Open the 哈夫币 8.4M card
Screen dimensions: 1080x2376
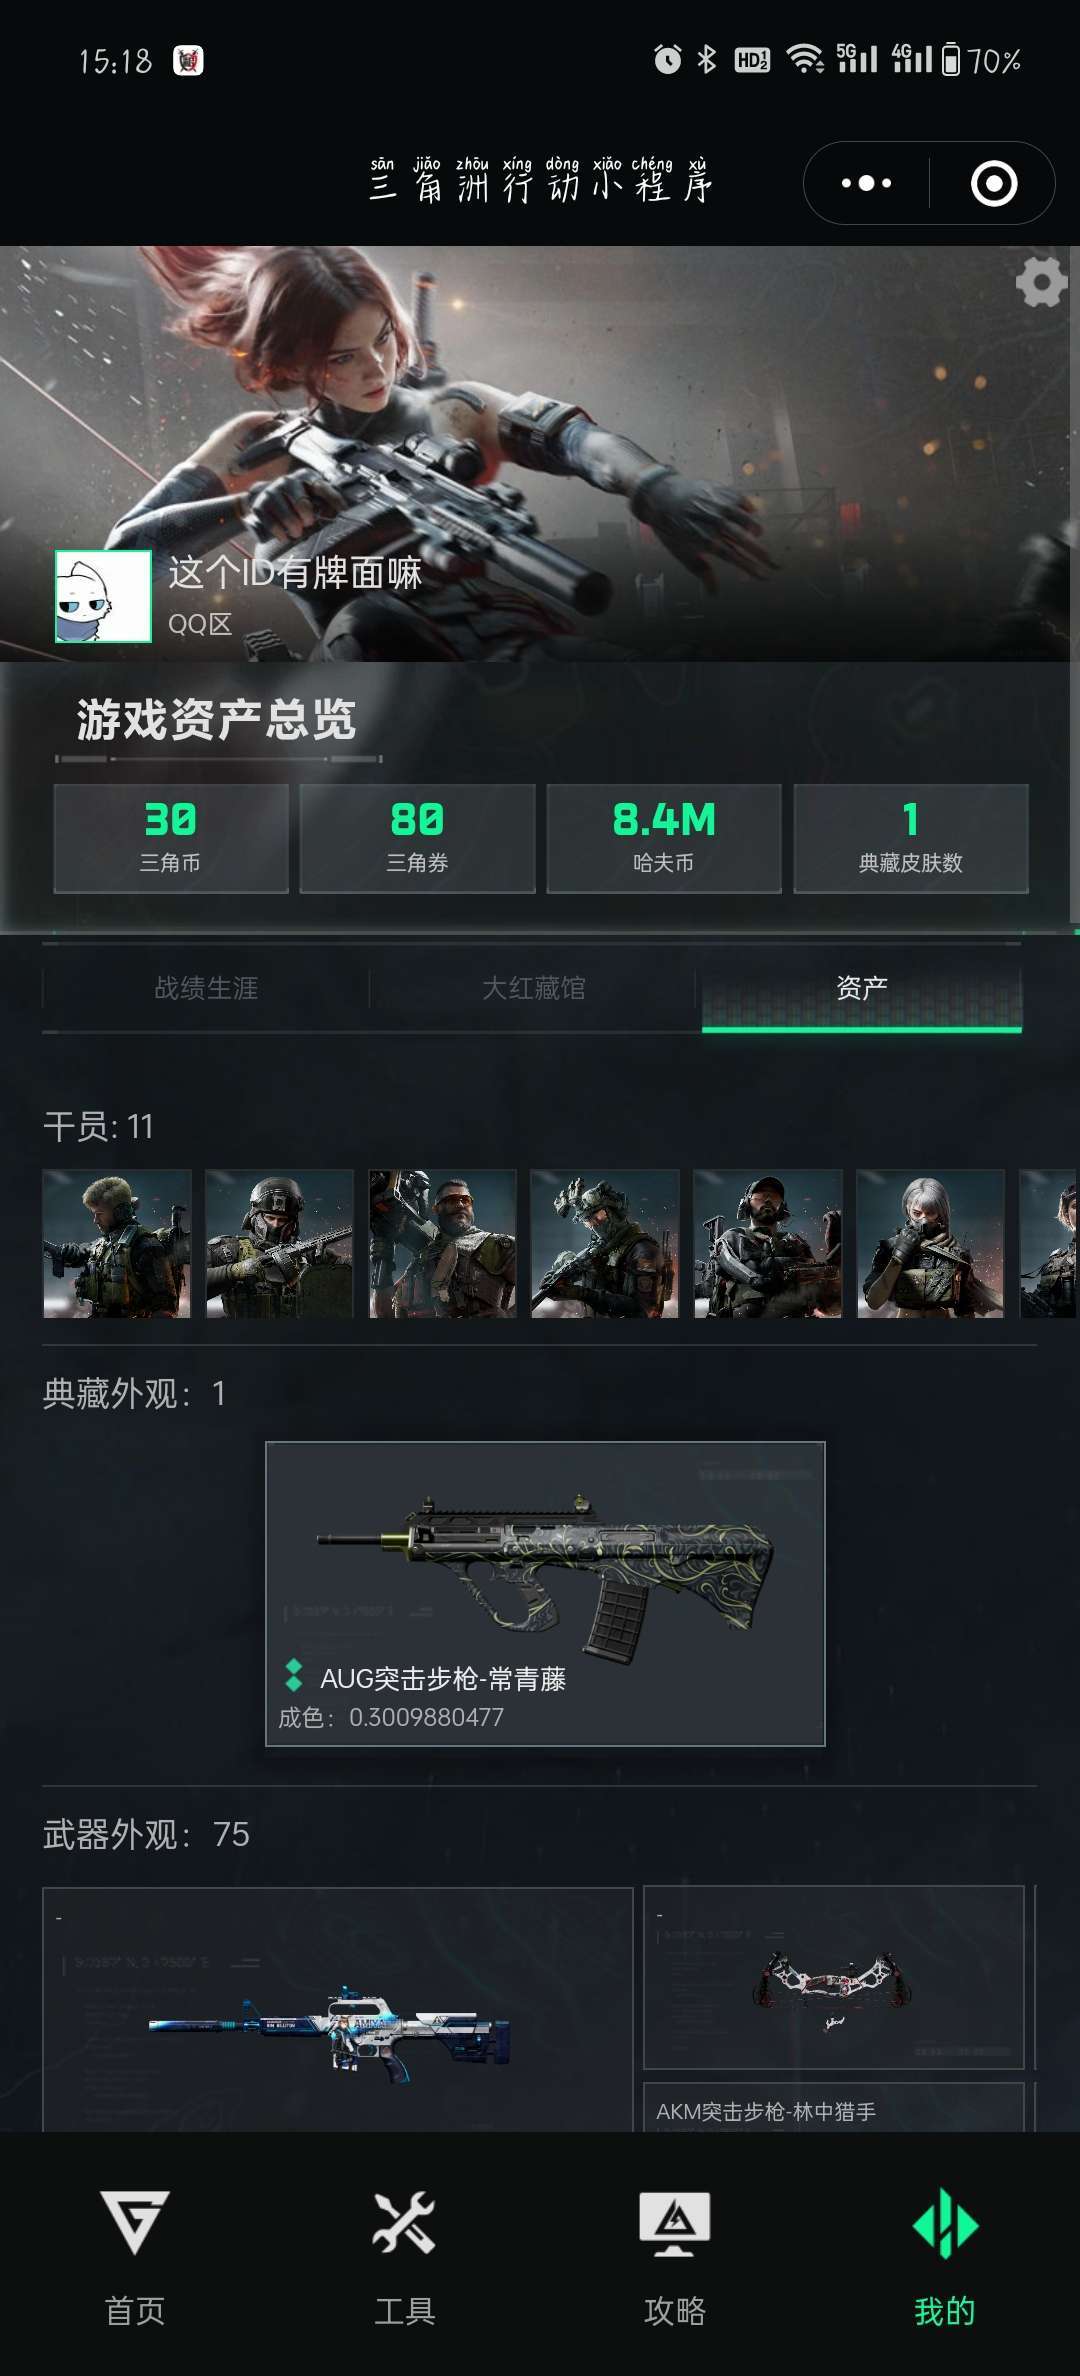(664, 838)
